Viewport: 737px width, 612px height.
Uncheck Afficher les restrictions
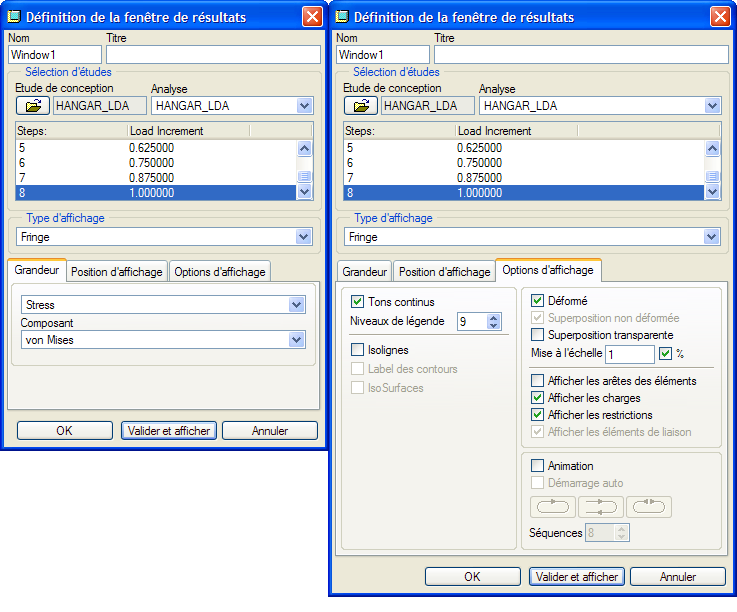pyautogui.click(x=537, y=415)
